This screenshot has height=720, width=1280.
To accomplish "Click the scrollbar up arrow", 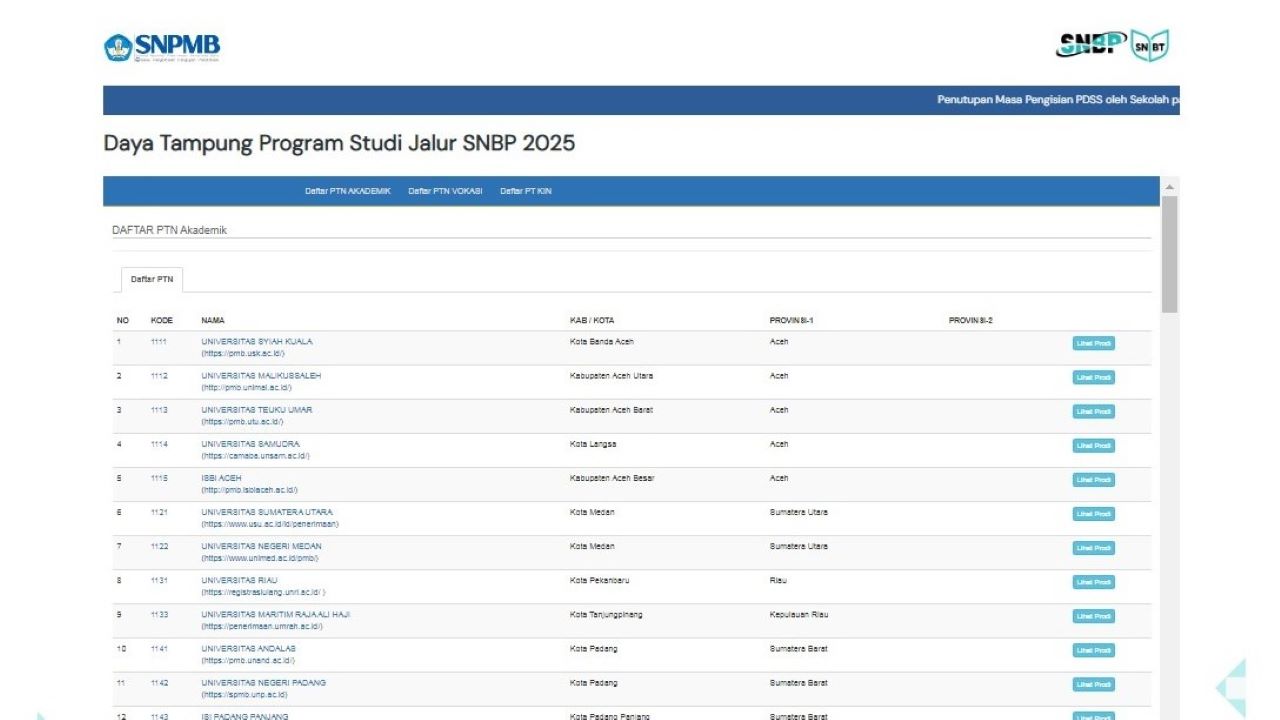I will (x=1169, y=186).
